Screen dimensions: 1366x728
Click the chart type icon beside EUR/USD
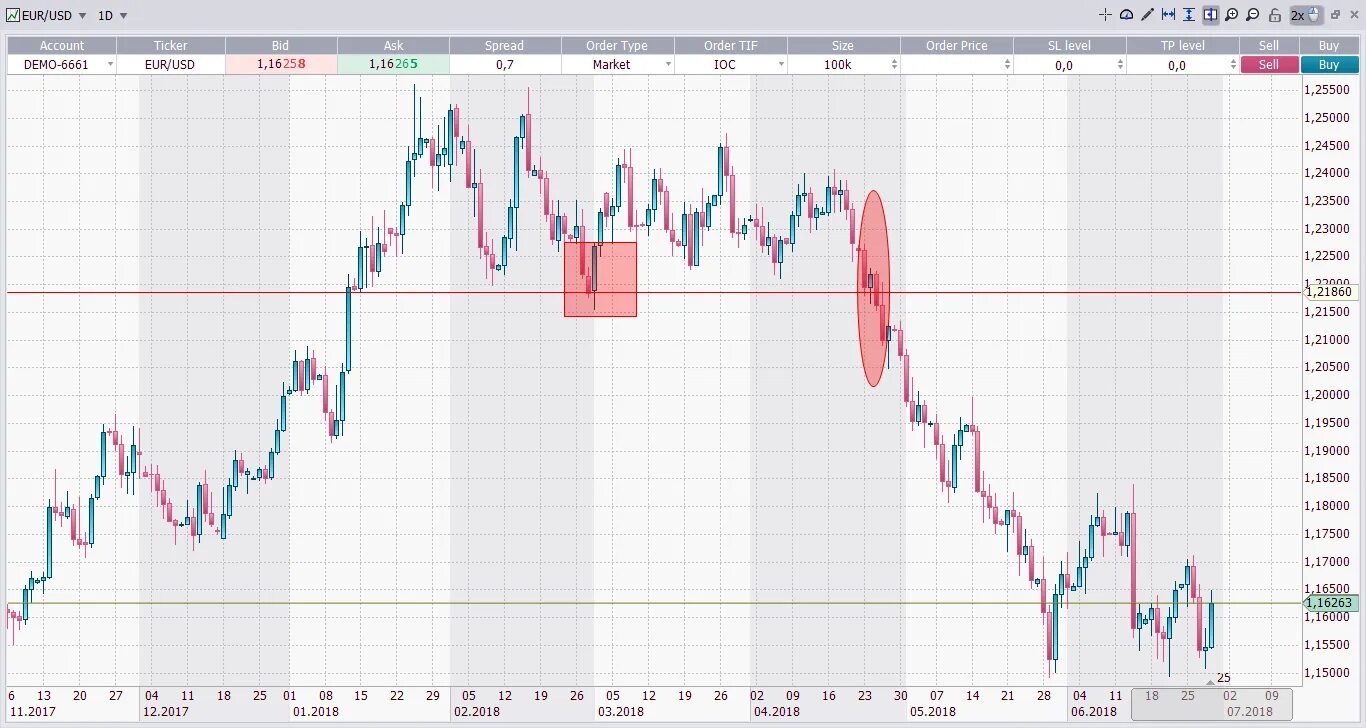tap(12, 16)
